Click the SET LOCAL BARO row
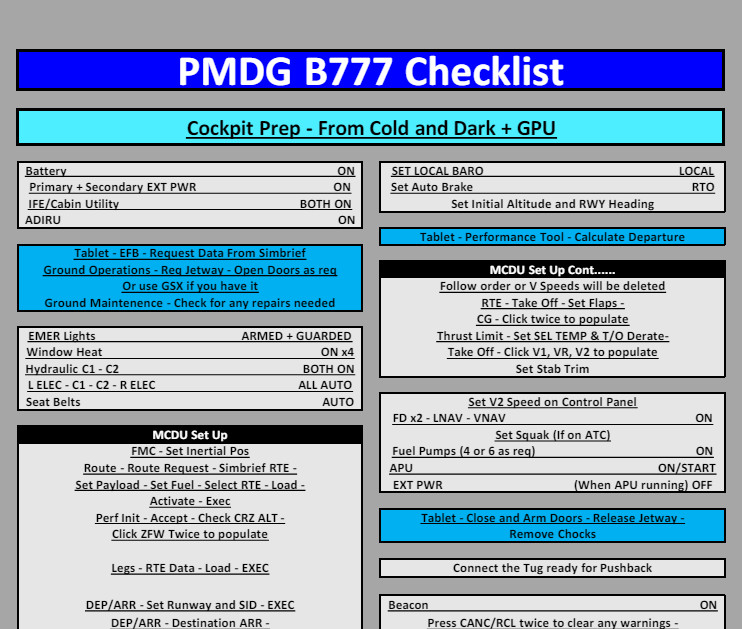 coord(552,171)
